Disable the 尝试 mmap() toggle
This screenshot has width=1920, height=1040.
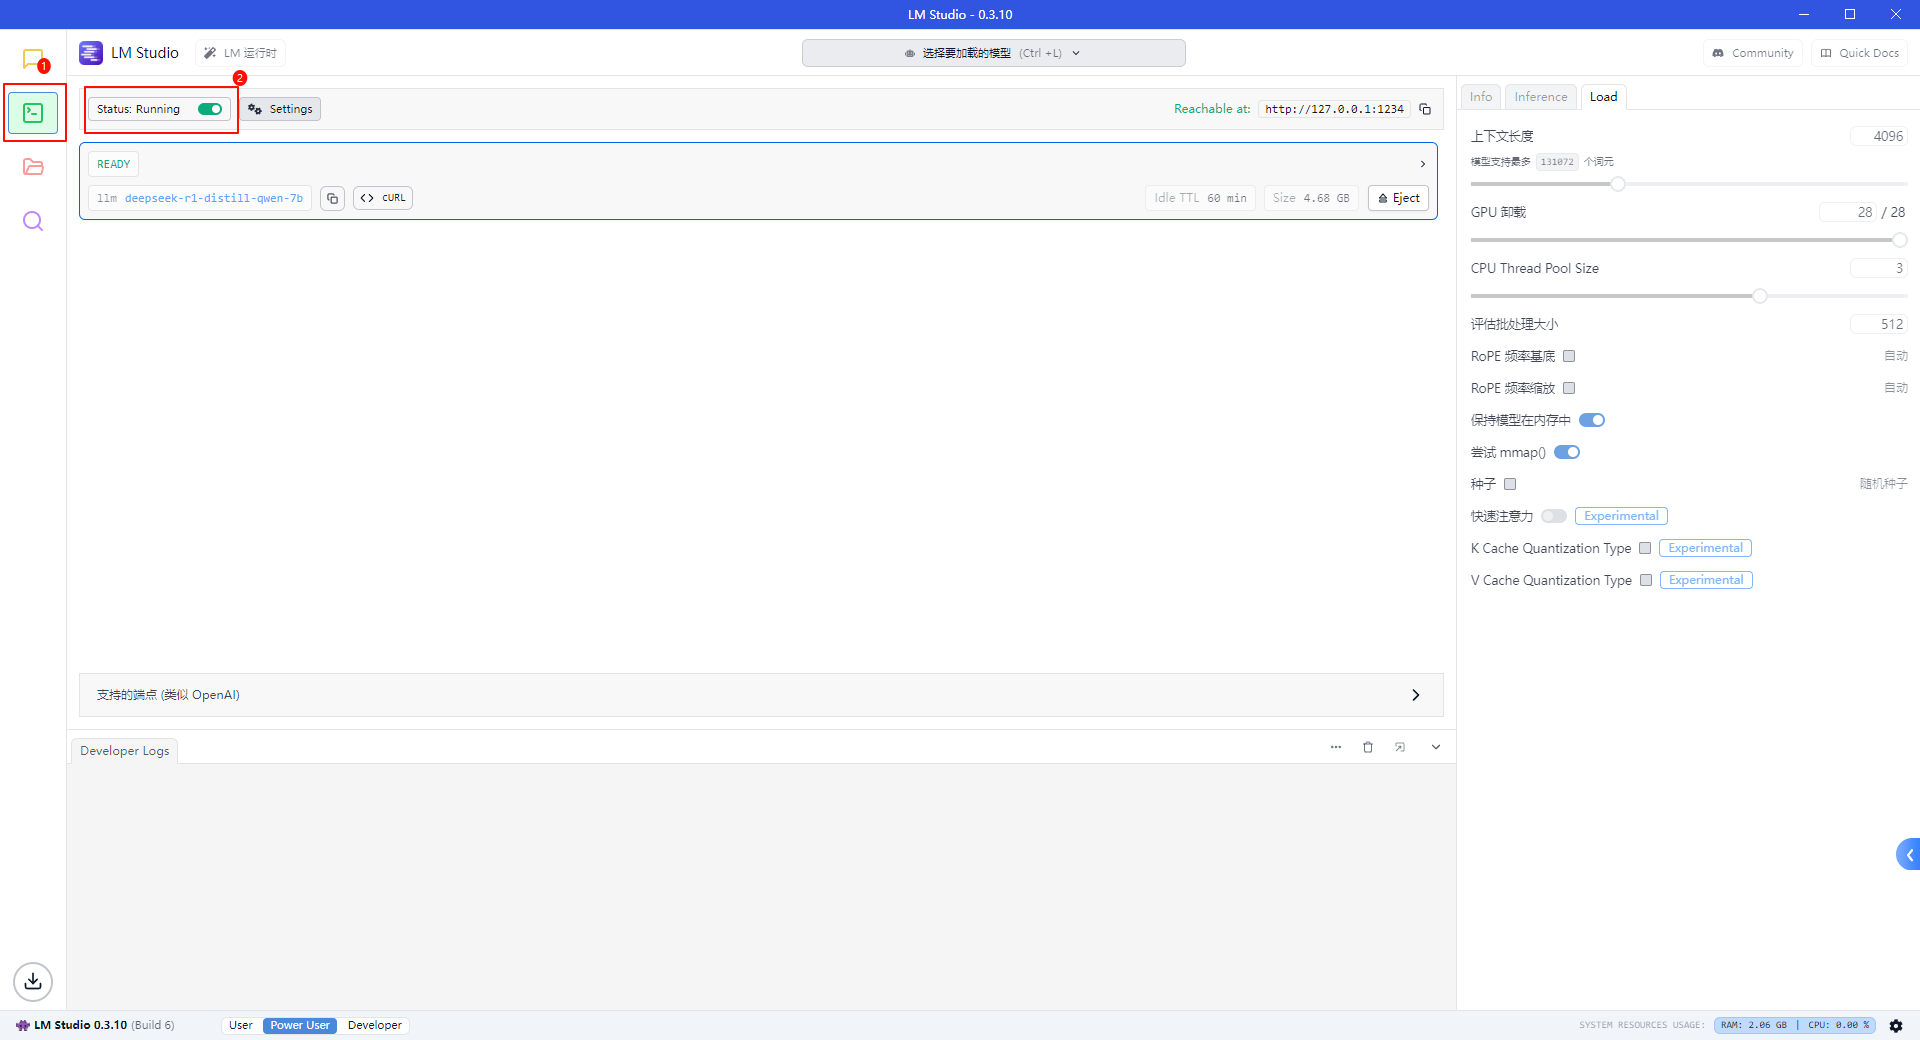[x=1567, y=452]
